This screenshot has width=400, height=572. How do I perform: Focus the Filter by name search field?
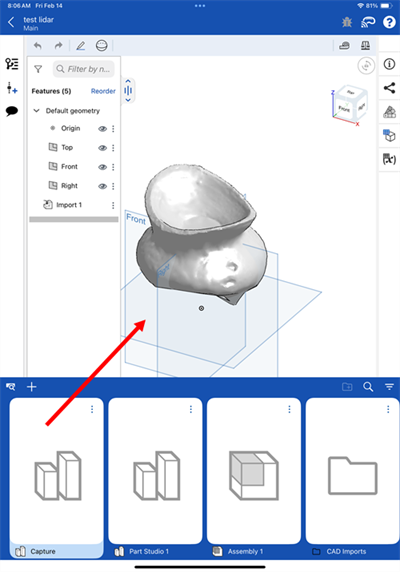(x=84, y=69)
